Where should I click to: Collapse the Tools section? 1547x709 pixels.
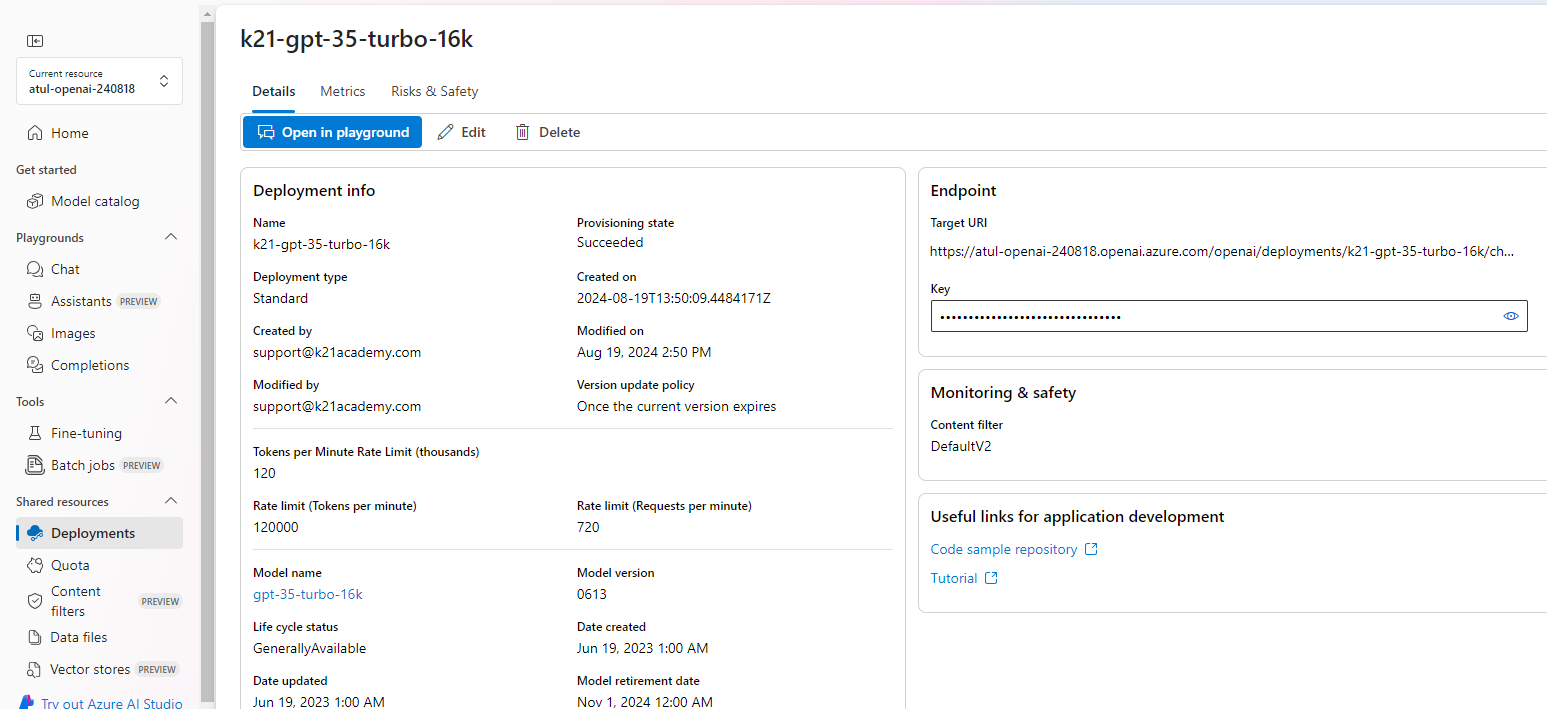171,401
